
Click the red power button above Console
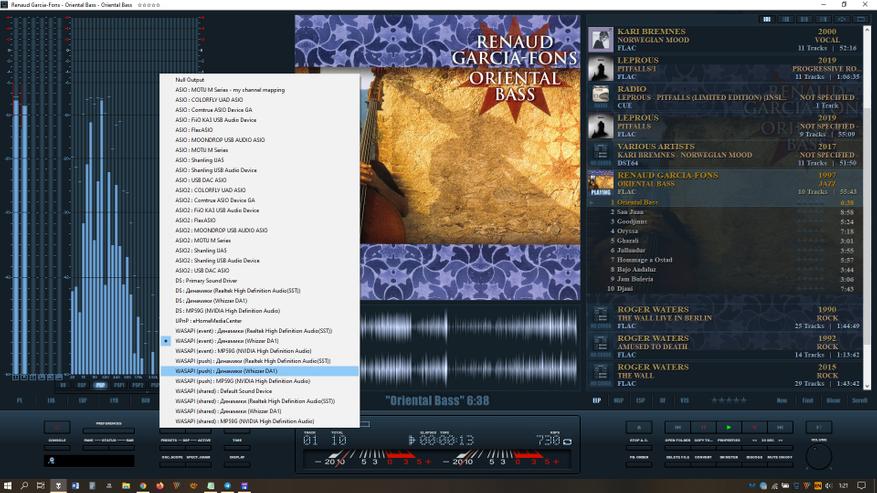(57, 427)
